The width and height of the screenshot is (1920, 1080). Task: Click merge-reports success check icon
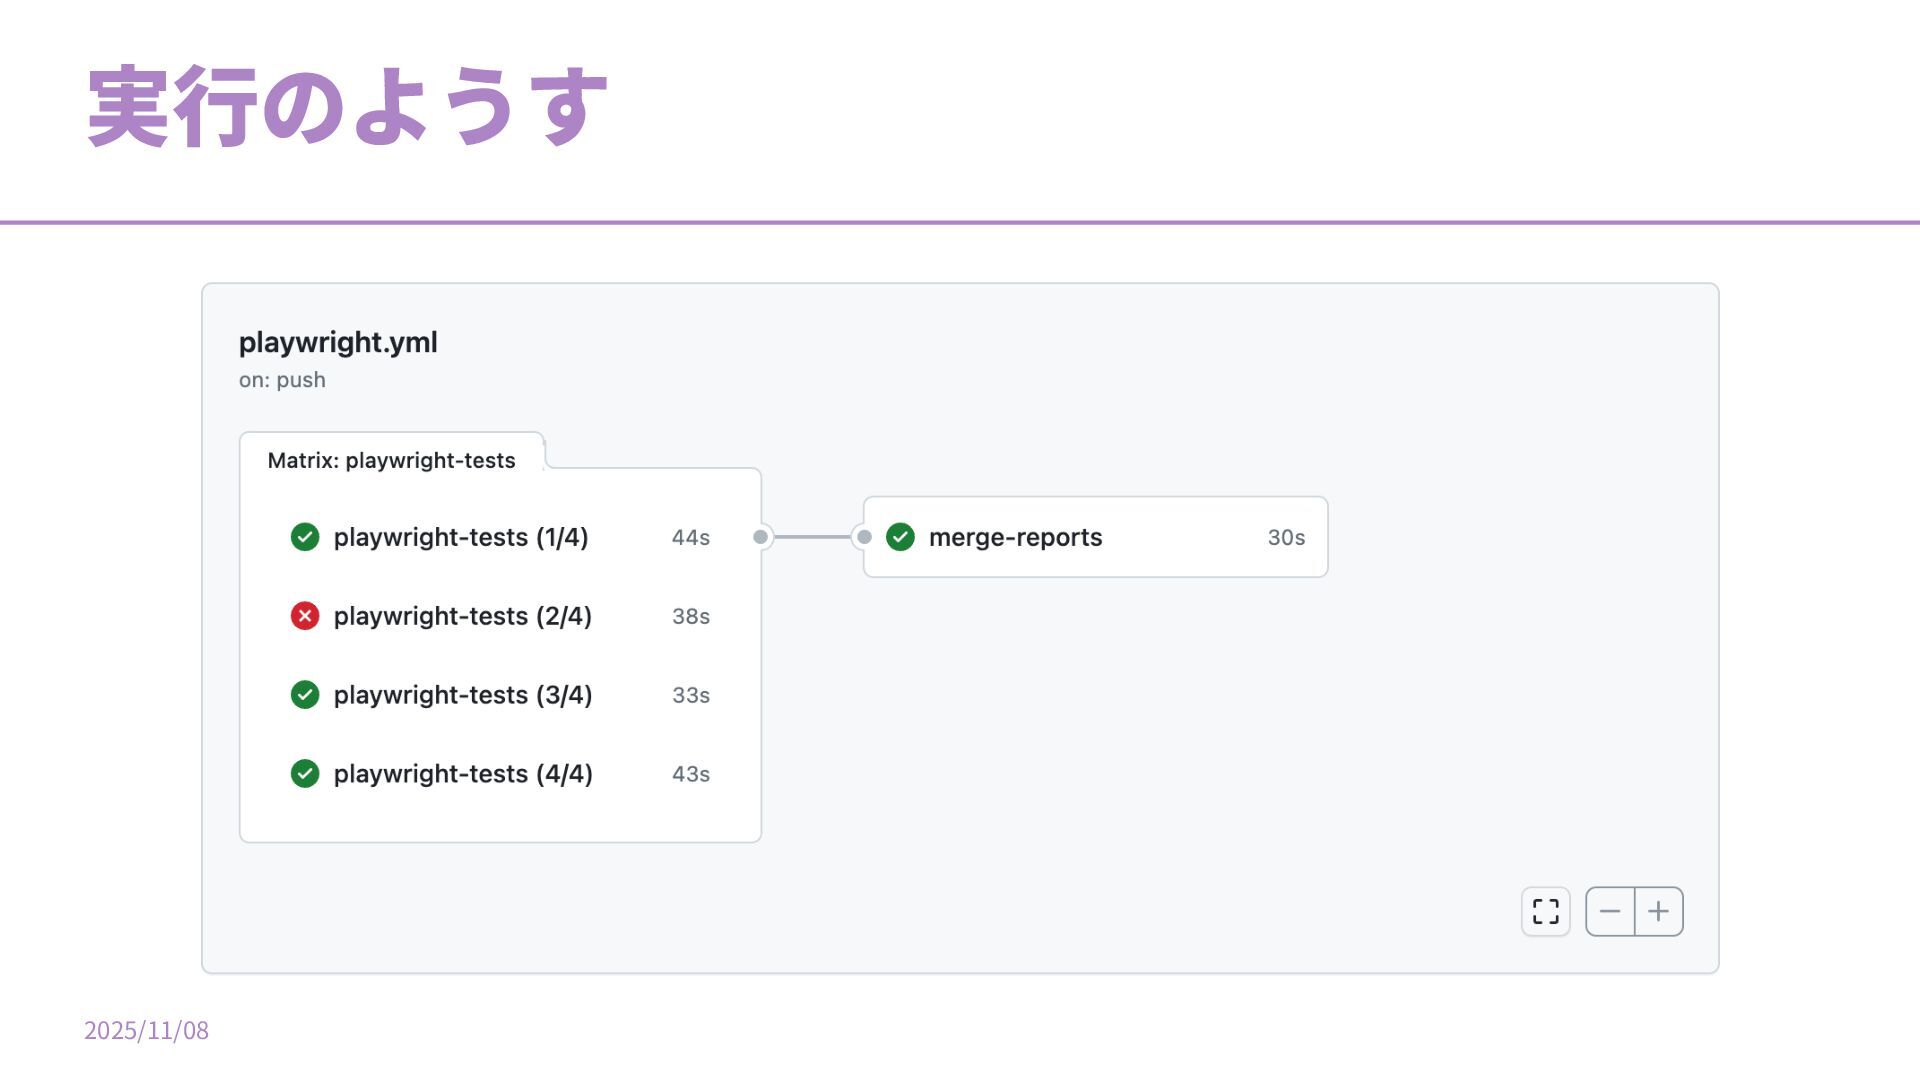[900, 537]
